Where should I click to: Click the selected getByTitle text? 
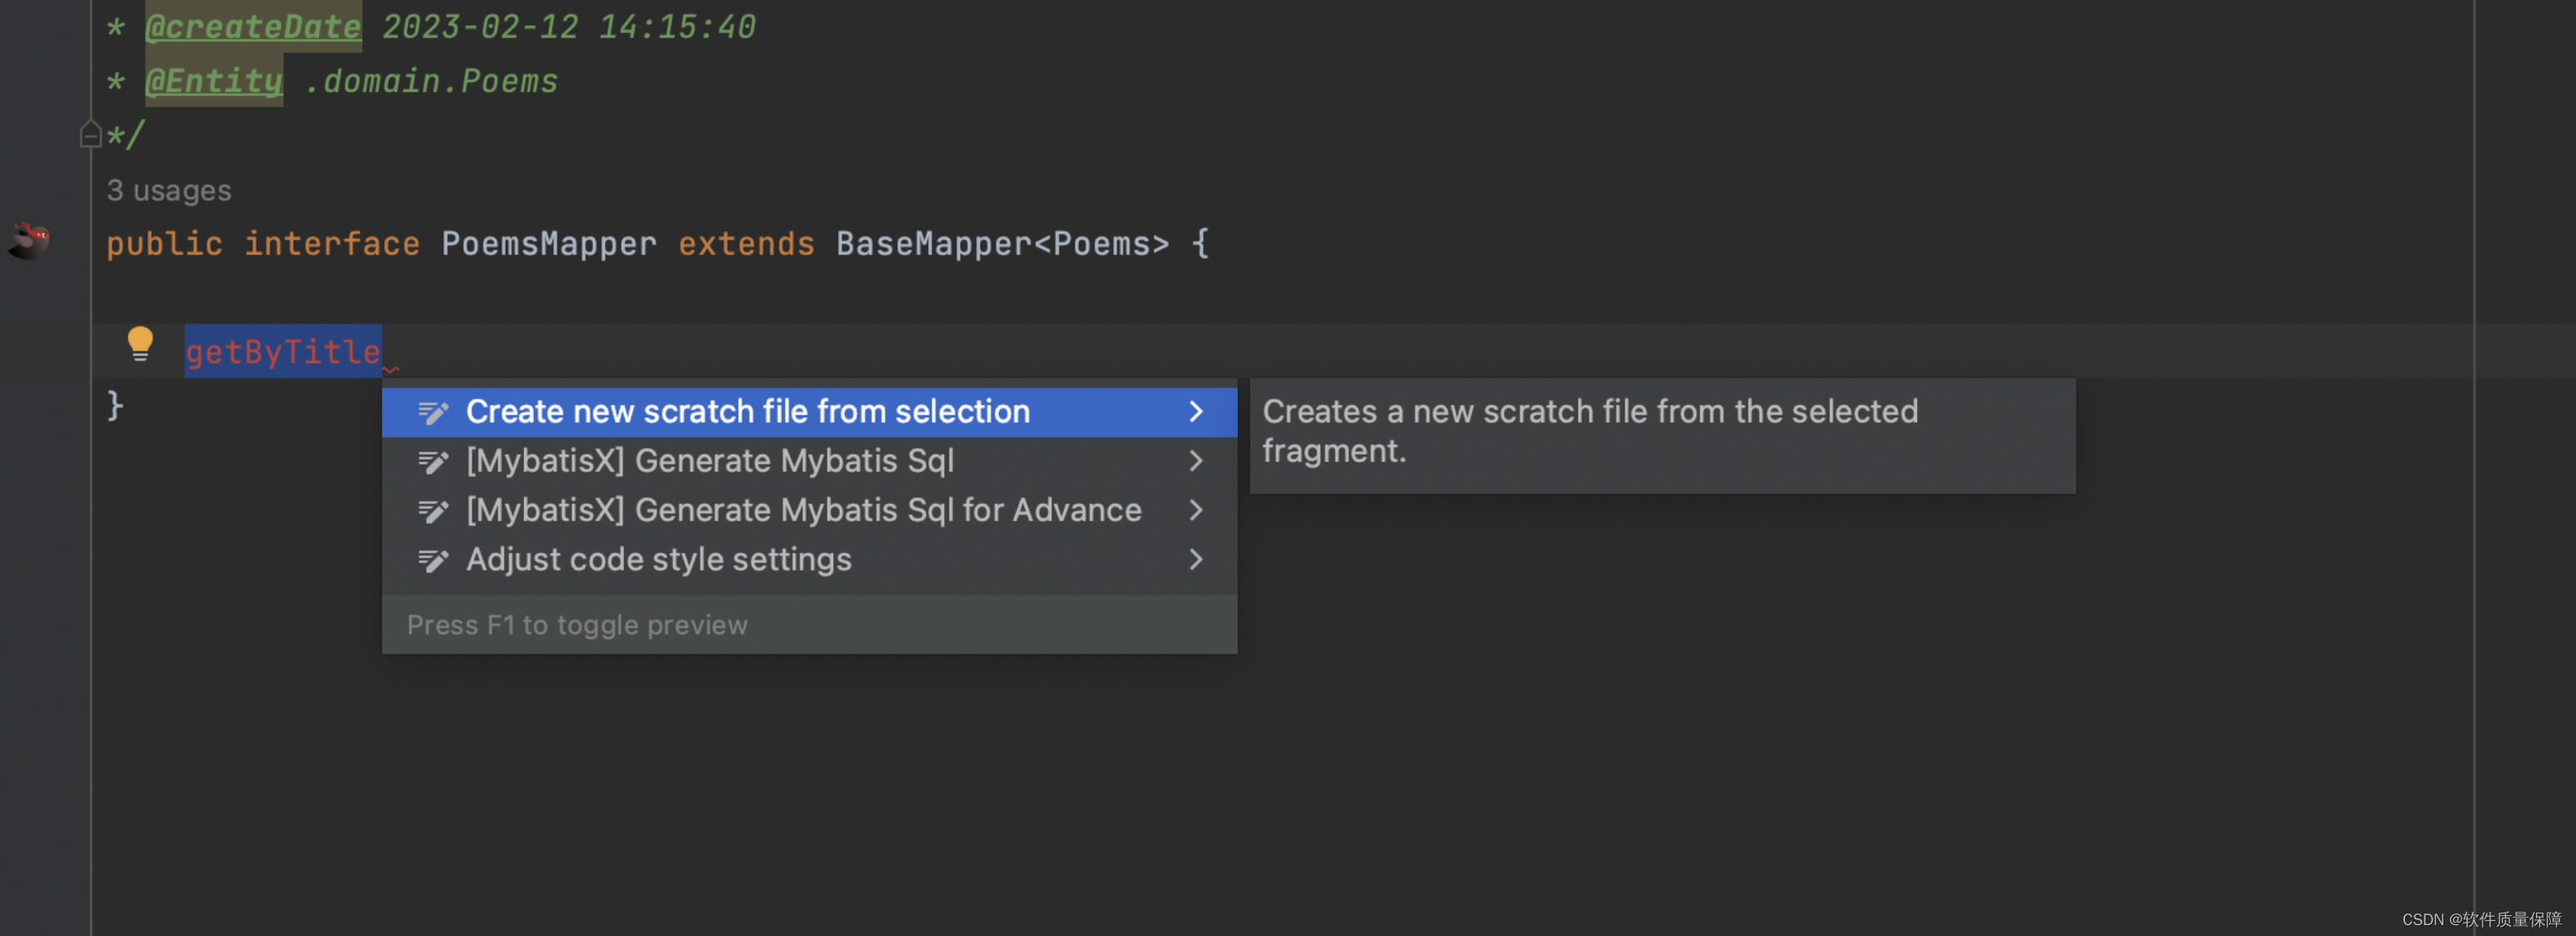click(x=283, y=352)
